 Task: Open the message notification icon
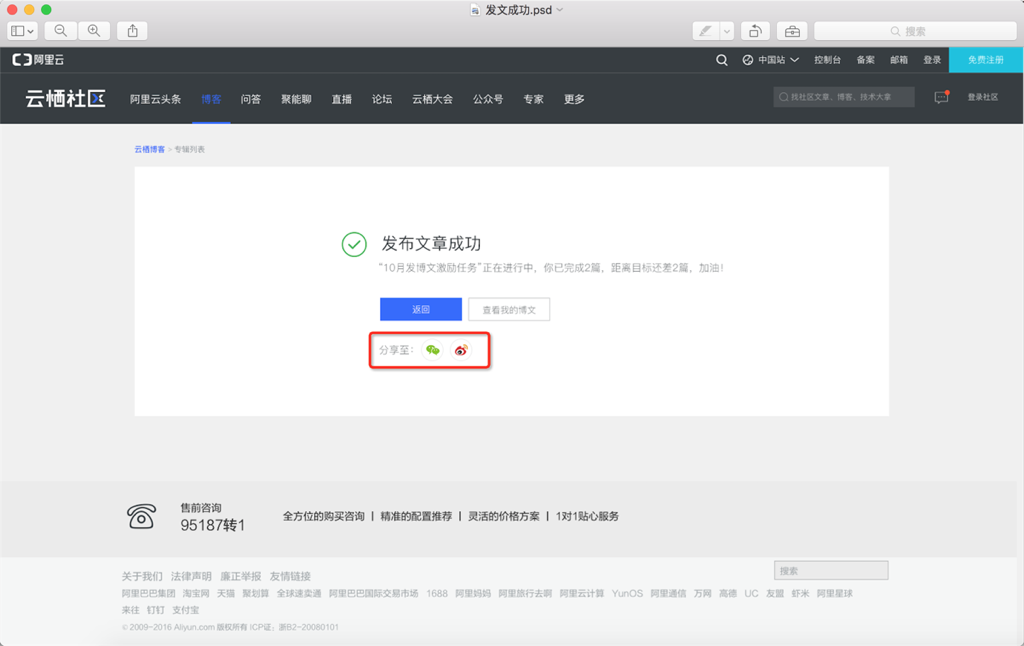(x=941, y=97)
